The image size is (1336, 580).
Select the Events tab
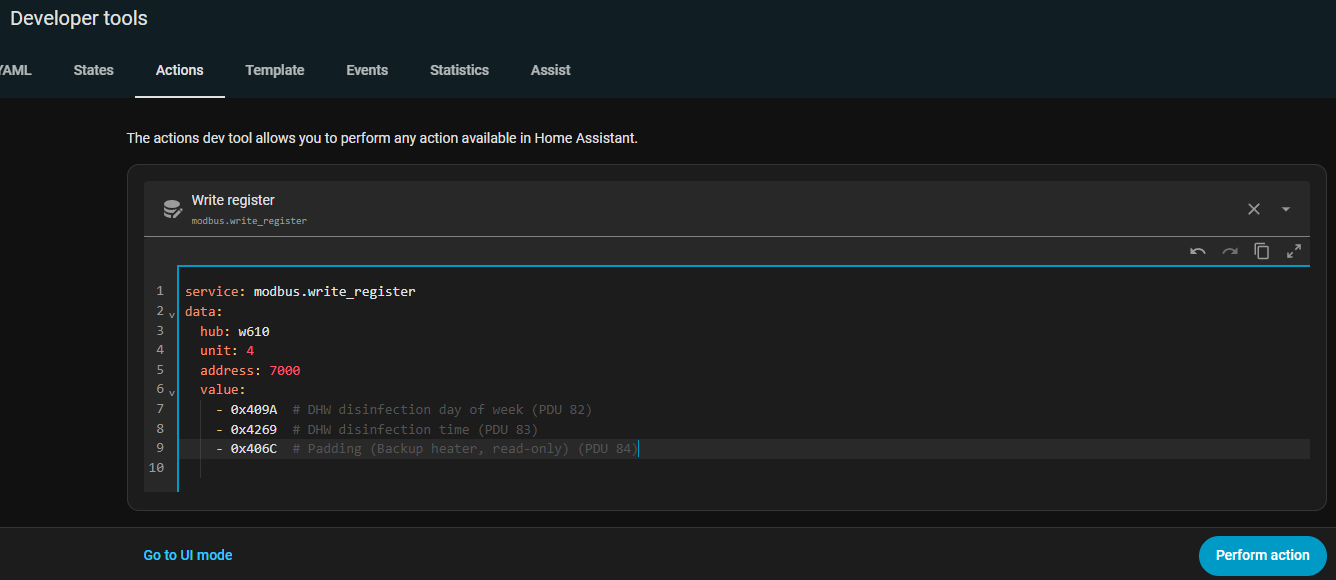coord(367,70)
